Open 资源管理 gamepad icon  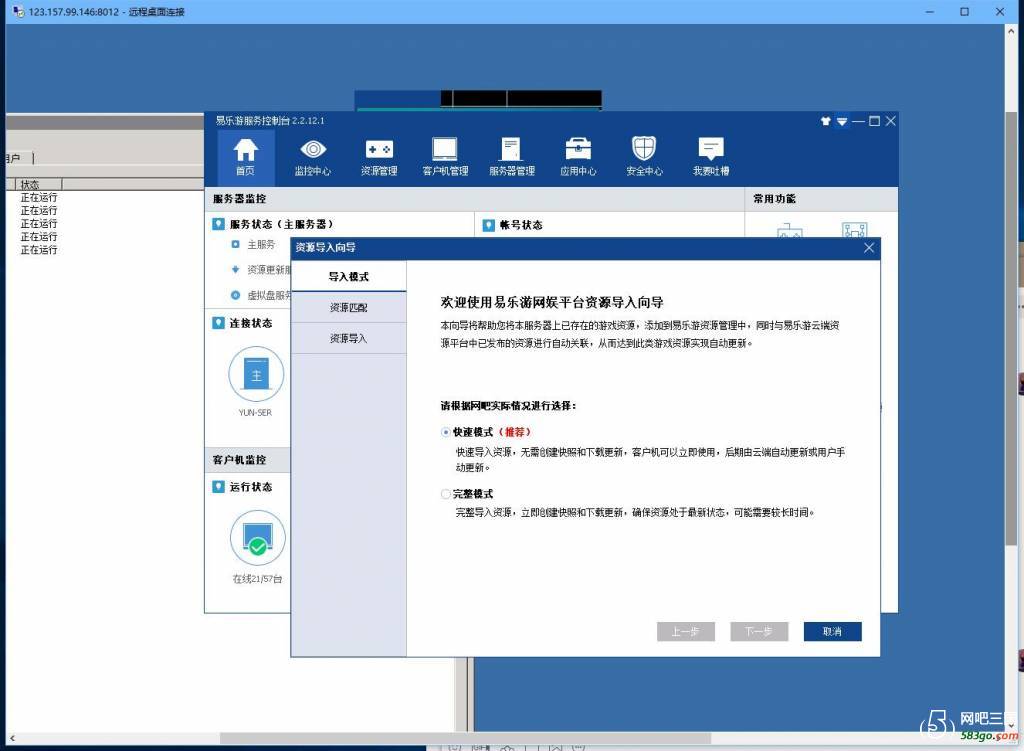point(379,157)
